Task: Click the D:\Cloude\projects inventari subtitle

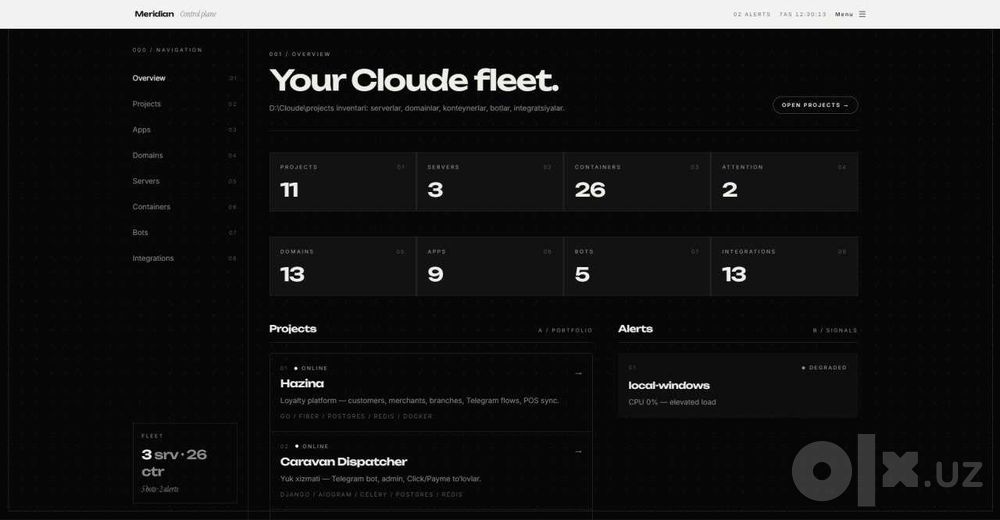Action: 417,108
